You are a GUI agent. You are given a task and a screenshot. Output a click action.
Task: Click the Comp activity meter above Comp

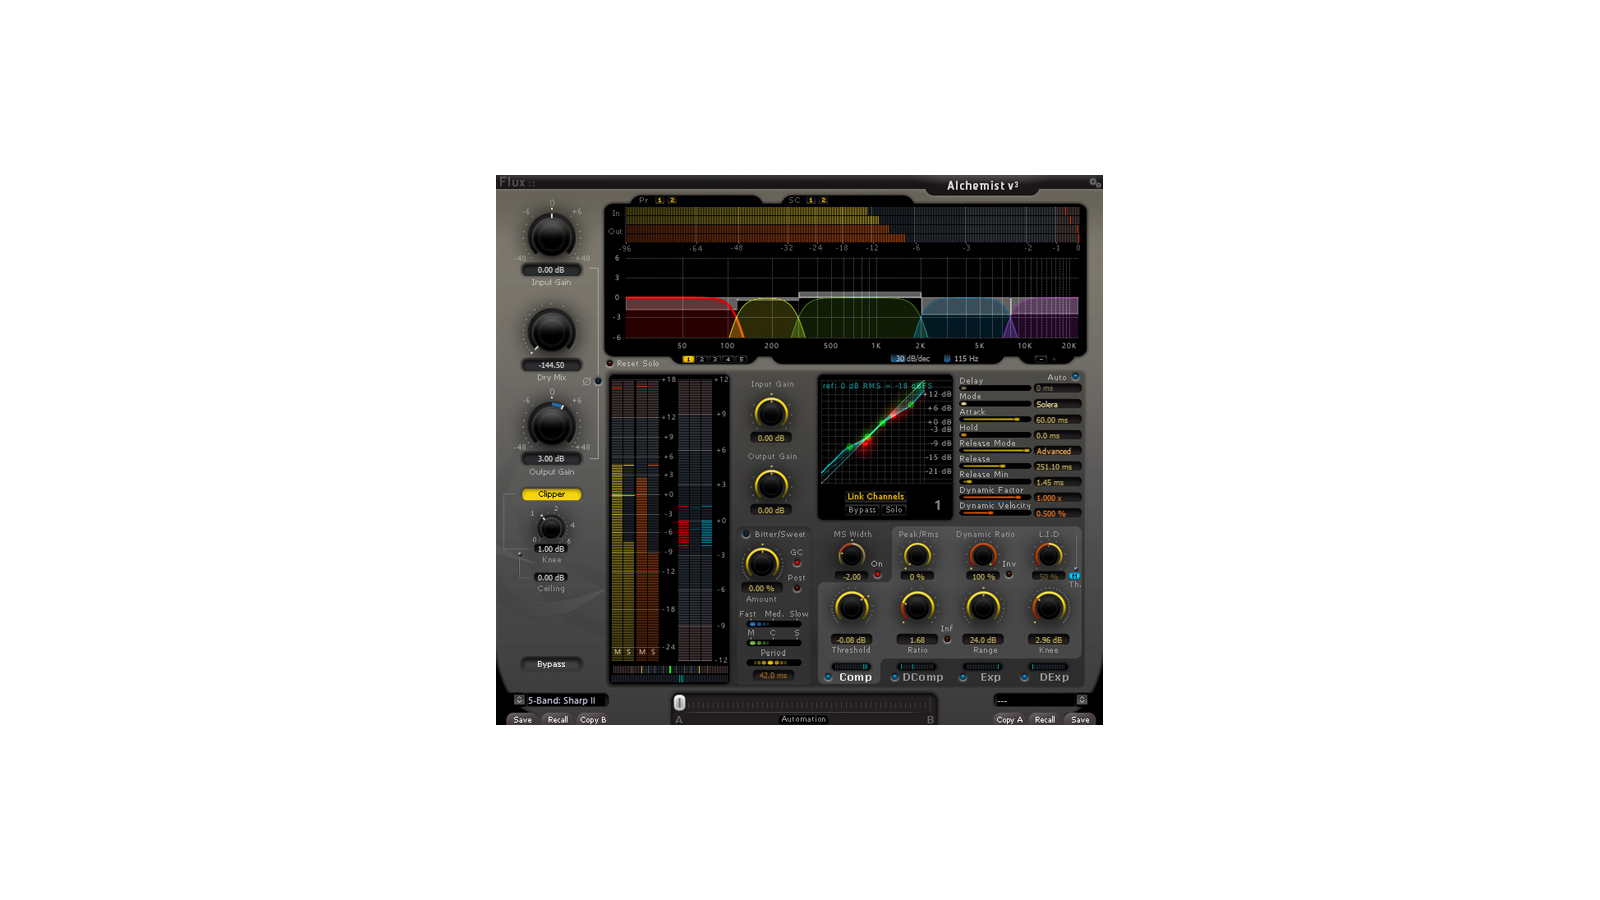[851, 666]
